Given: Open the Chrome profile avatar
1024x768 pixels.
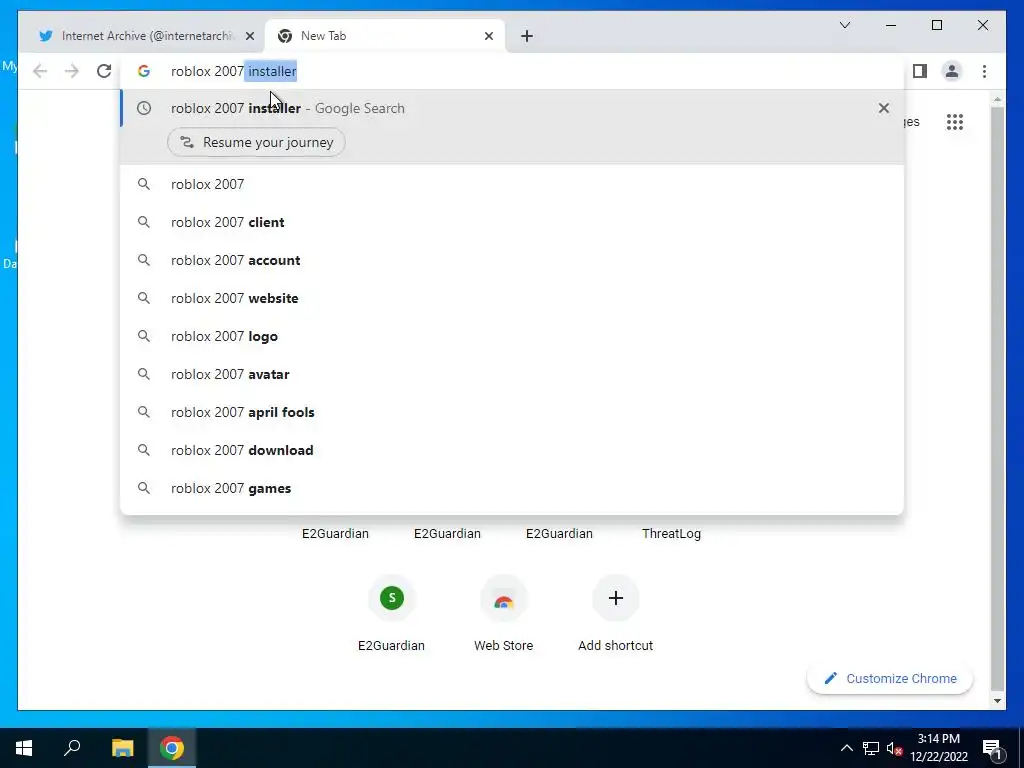Looking at the screenshot, I should point(952,71).
